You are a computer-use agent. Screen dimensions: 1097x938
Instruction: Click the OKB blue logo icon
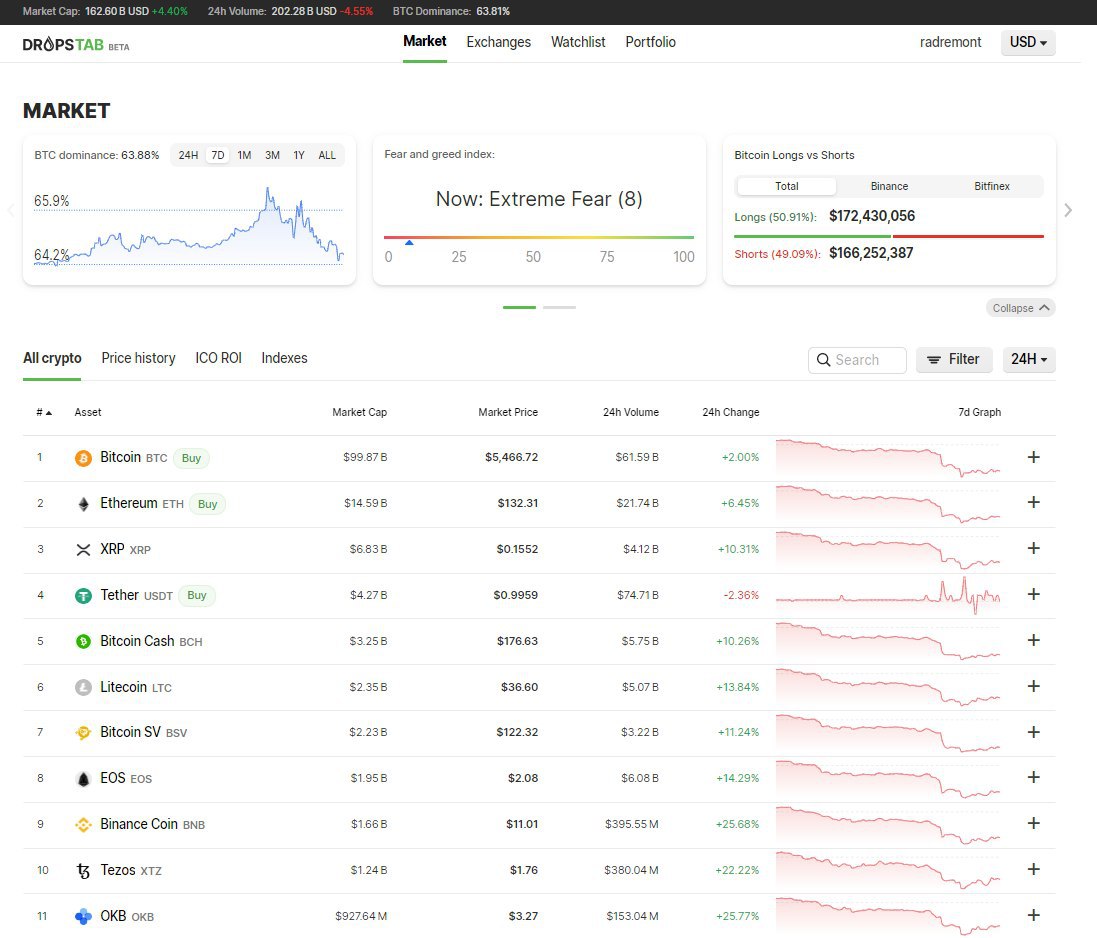point(83,916)
